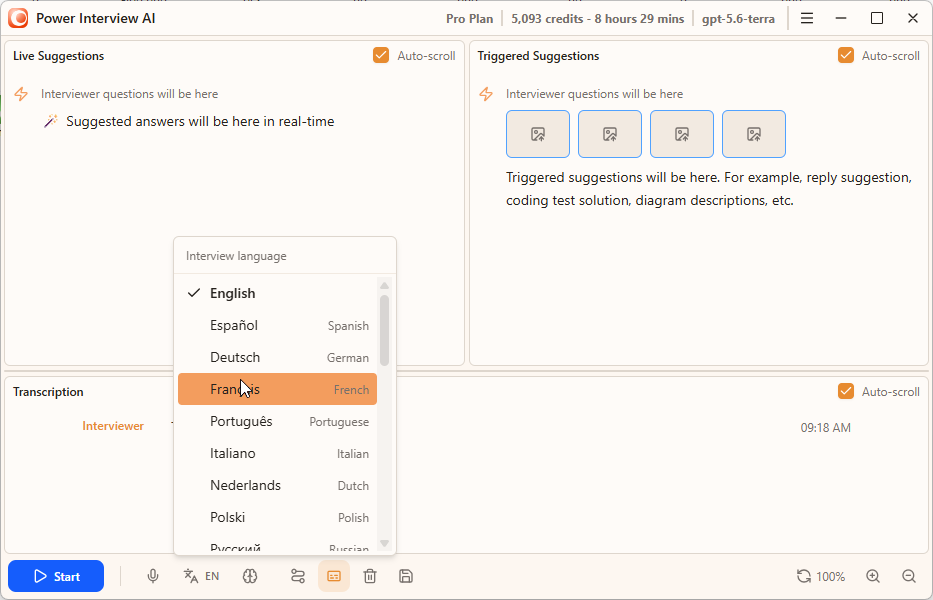Click the Interviewer label in Transcription

[x=113, y=426]
